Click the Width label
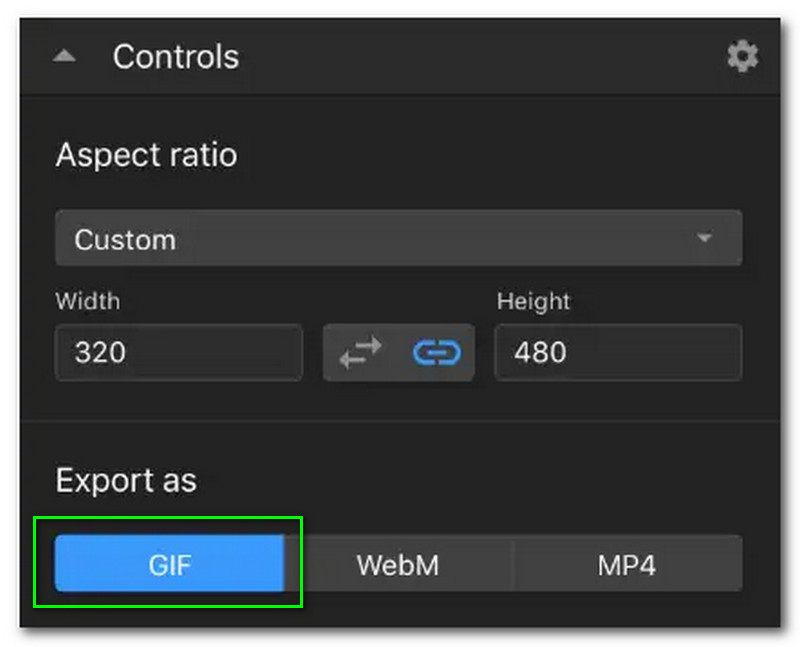 click(x=87, y=301)
